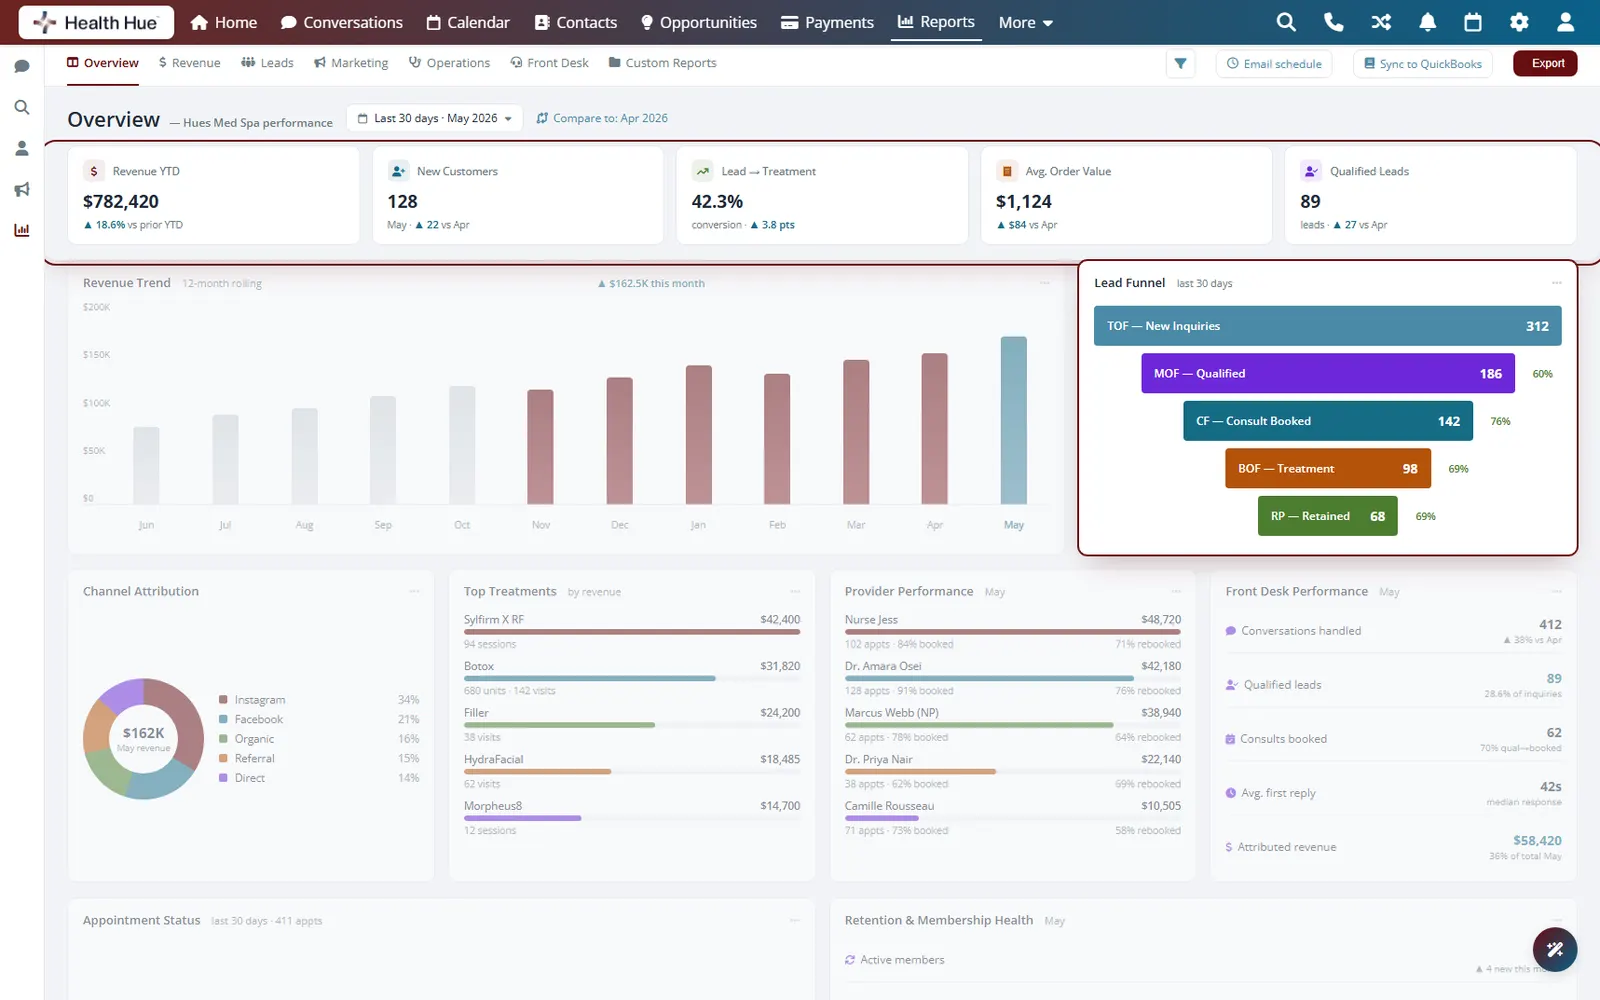Open Top Treatments options menu
The image size is (1600, 1000).
click(795, 591)
